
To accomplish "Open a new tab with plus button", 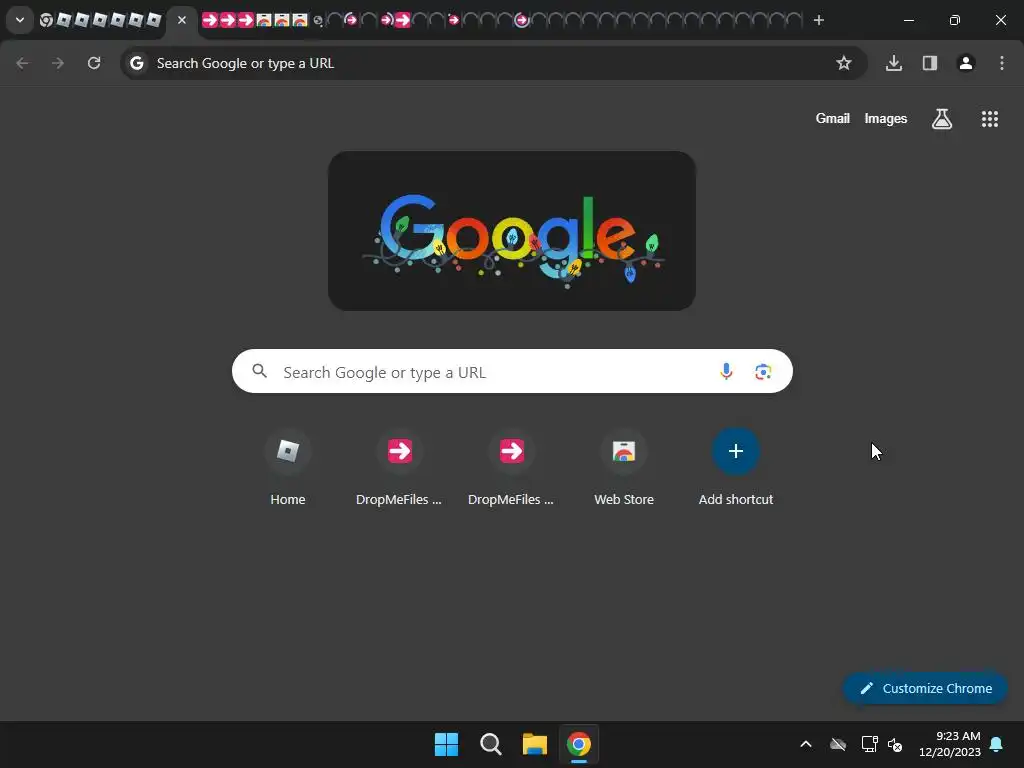I will (x=819, y=20).
